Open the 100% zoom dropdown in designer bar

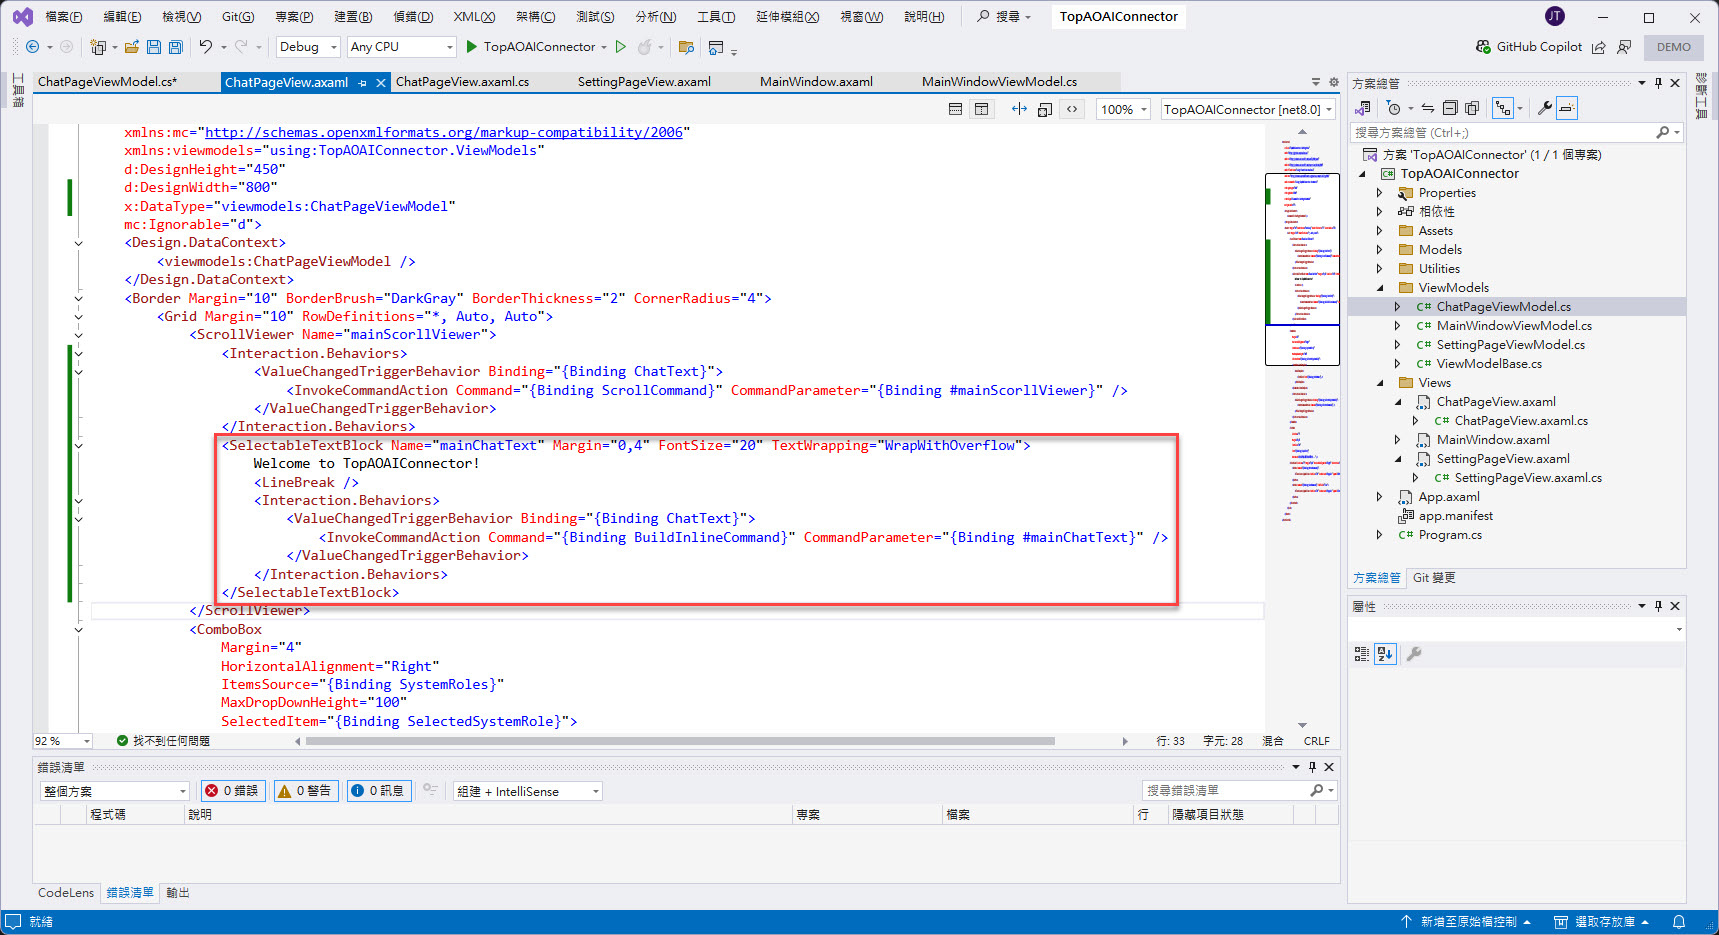pos(1124,109)
